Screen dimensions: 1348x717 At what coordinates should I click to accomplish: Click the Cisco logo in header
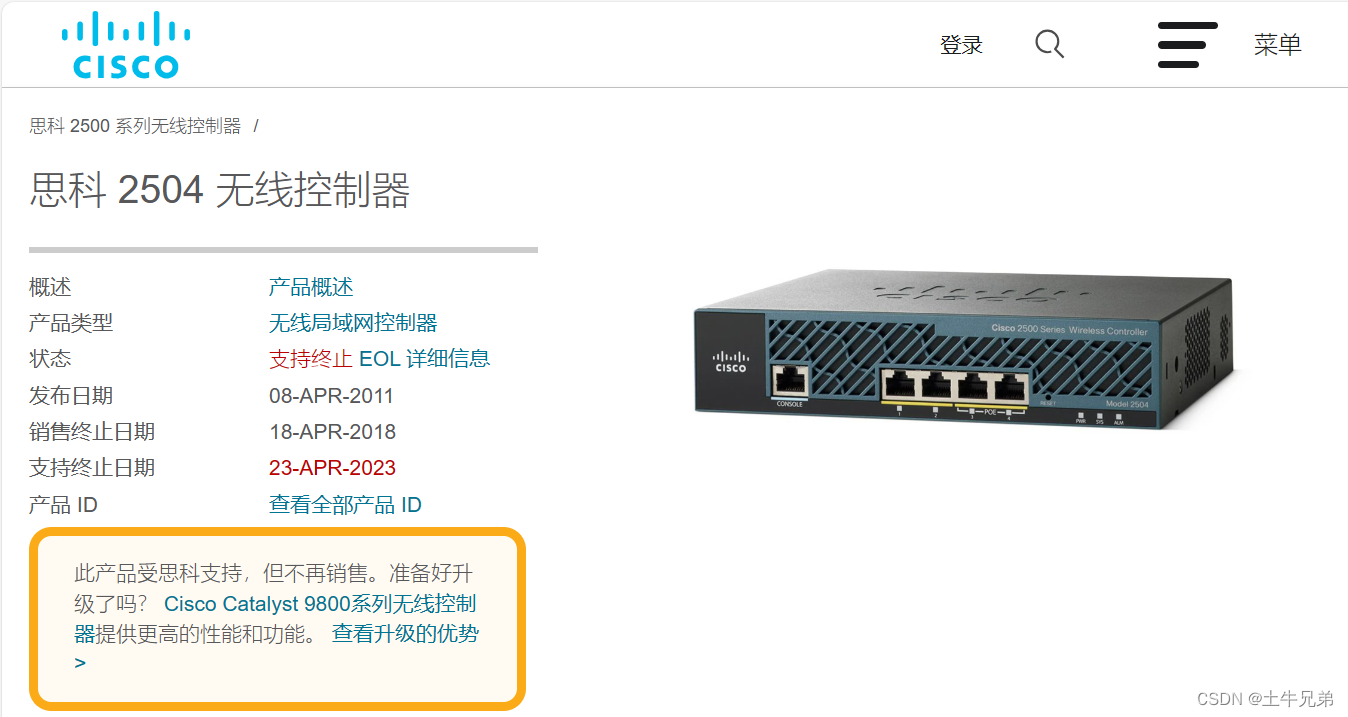click(125, 45)
